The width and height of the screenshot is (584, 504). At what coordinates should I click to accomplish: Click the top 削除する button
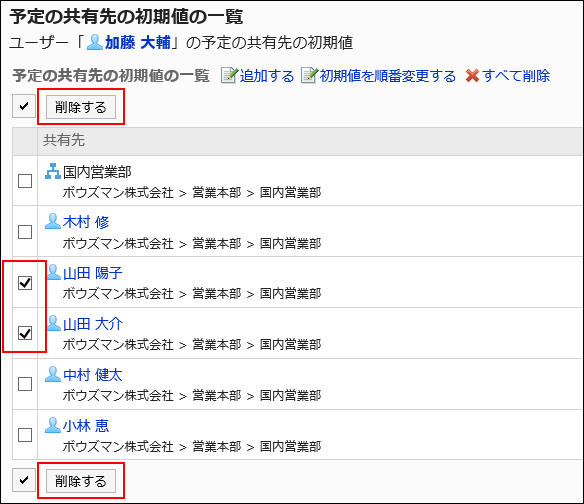81,107
